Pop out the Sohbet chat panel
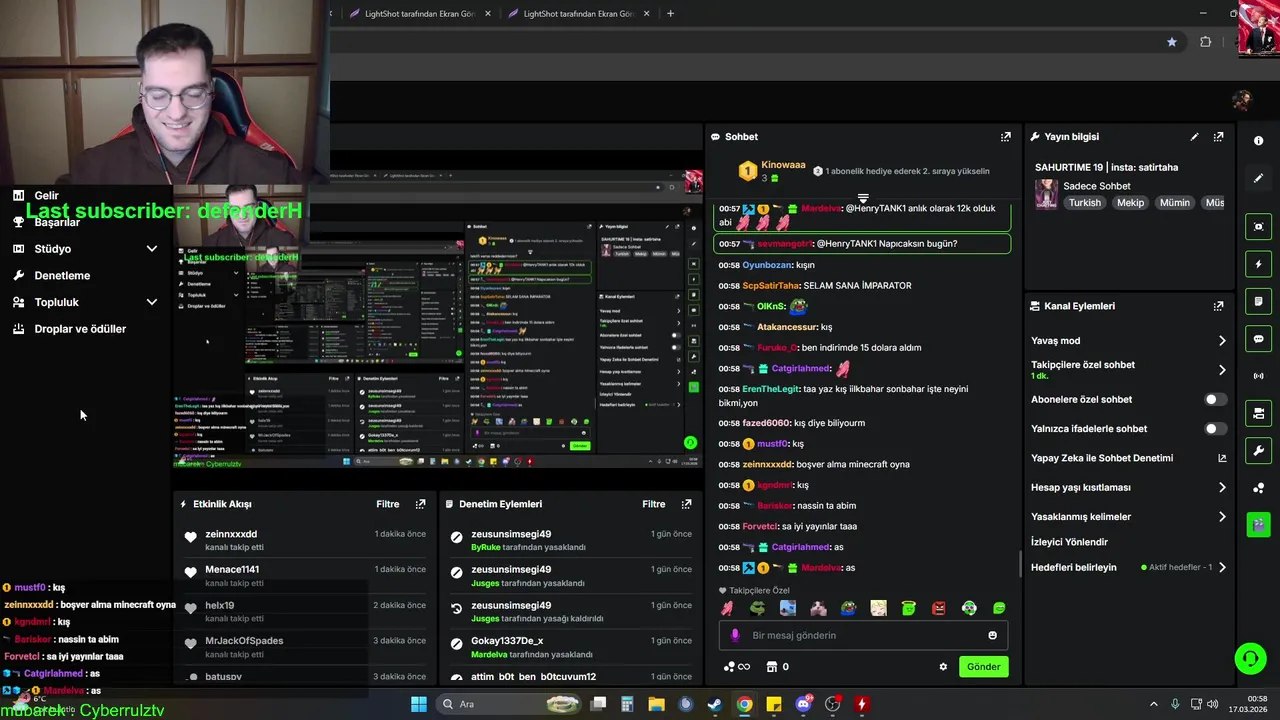 point(1005,137)
